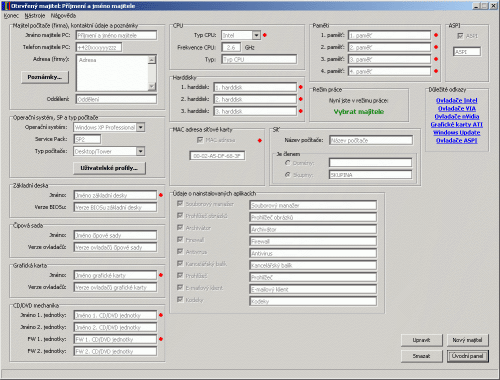The height and width of the screenshot is (380, 500).
Task: Click the Frekvence CPU field
Action: pyautogui.click(x=231, y=47)
